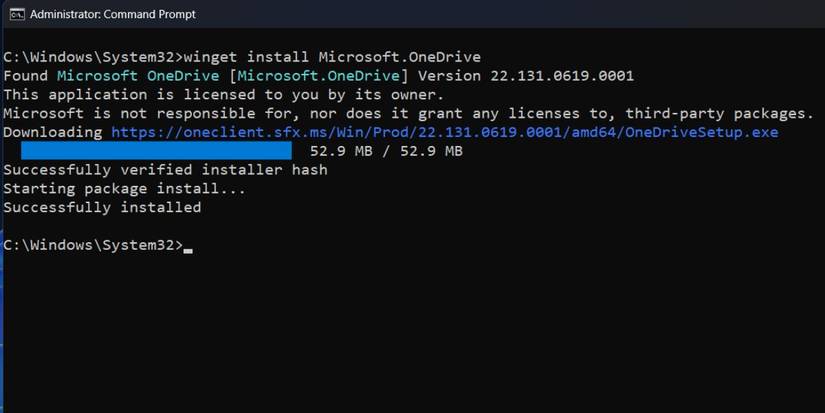Click the 'Successfully verified installer hash' line
This screenshot has width=825, height=413.
165,170
